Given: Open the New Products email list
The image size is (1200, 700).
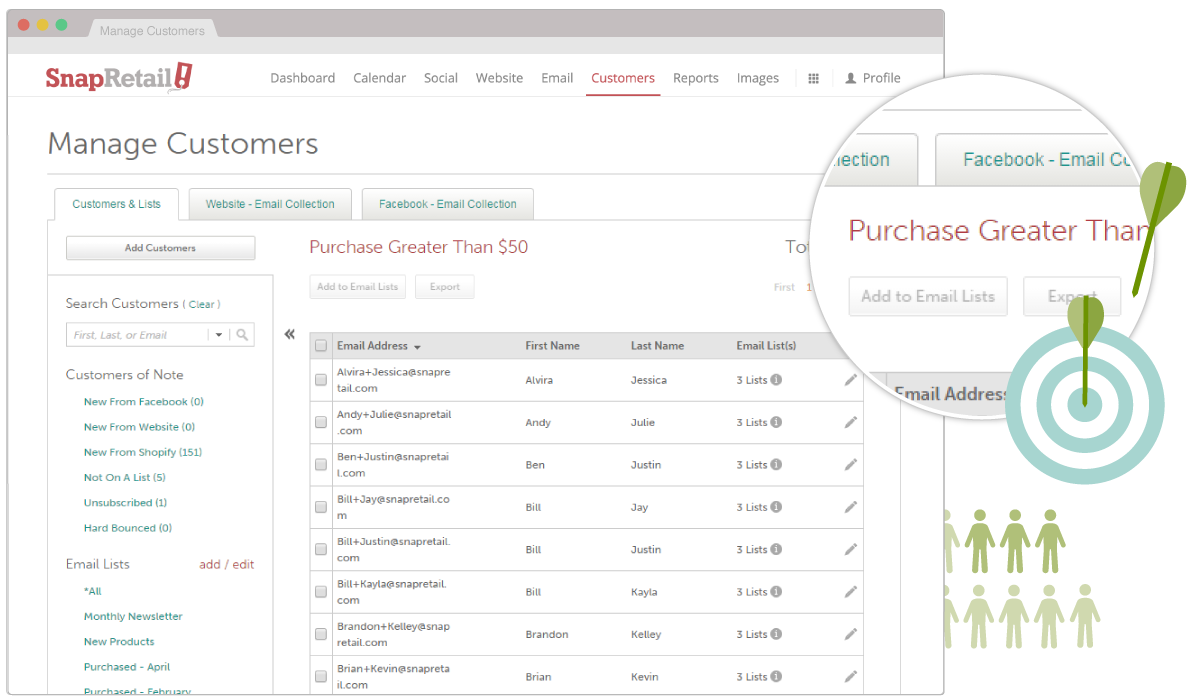Looking at the screenshot, I should point(119,642).
